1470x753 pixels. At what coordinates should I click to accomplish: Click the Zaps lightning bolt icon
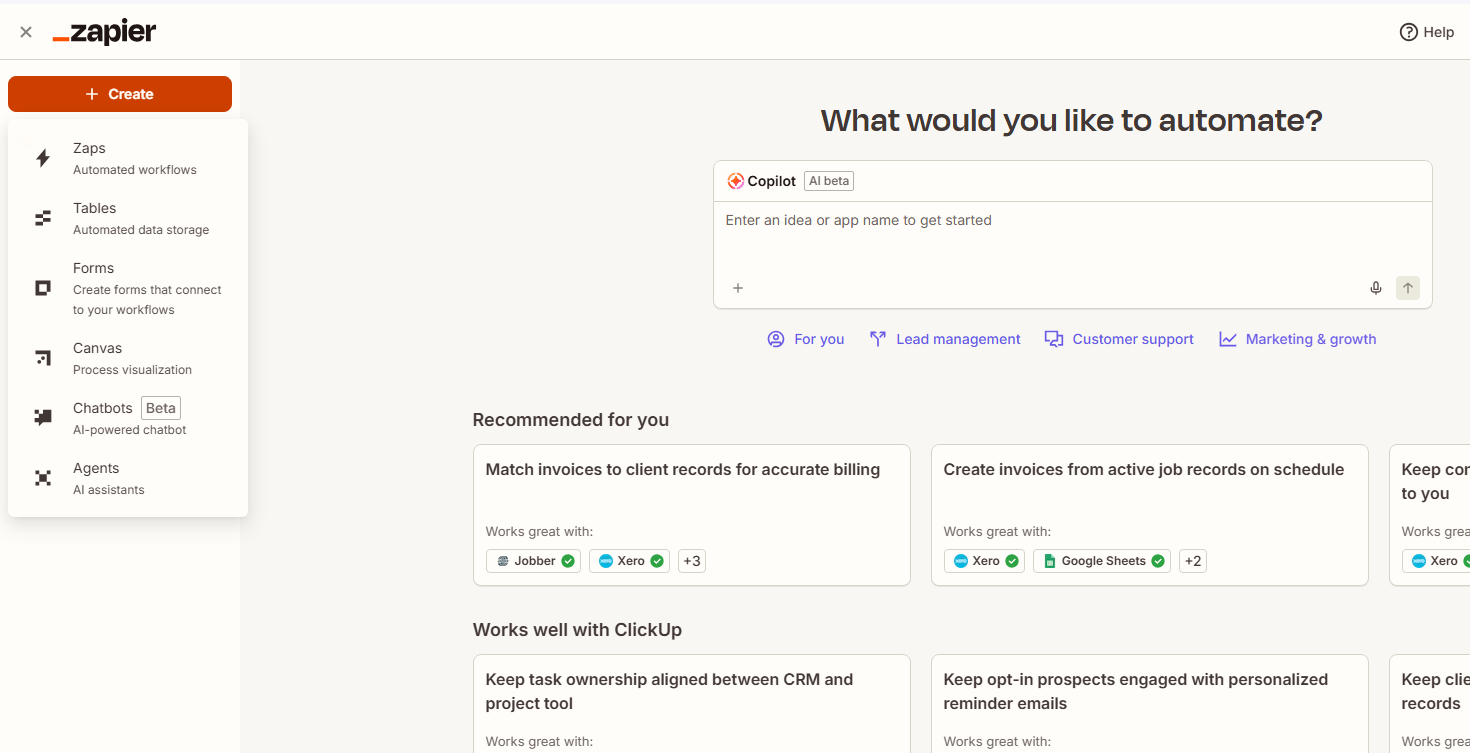(43, 158)
